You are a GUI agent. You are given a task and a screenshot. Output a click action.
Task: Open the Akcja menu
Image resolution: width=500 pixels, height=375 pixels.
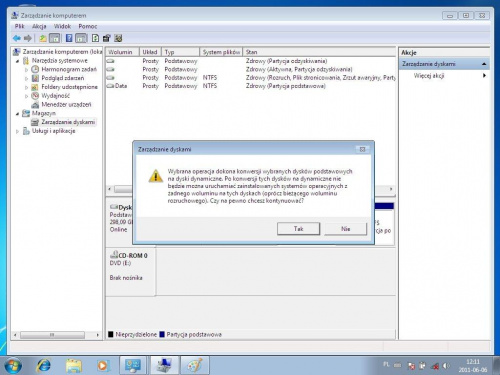(x=39, y=26)
